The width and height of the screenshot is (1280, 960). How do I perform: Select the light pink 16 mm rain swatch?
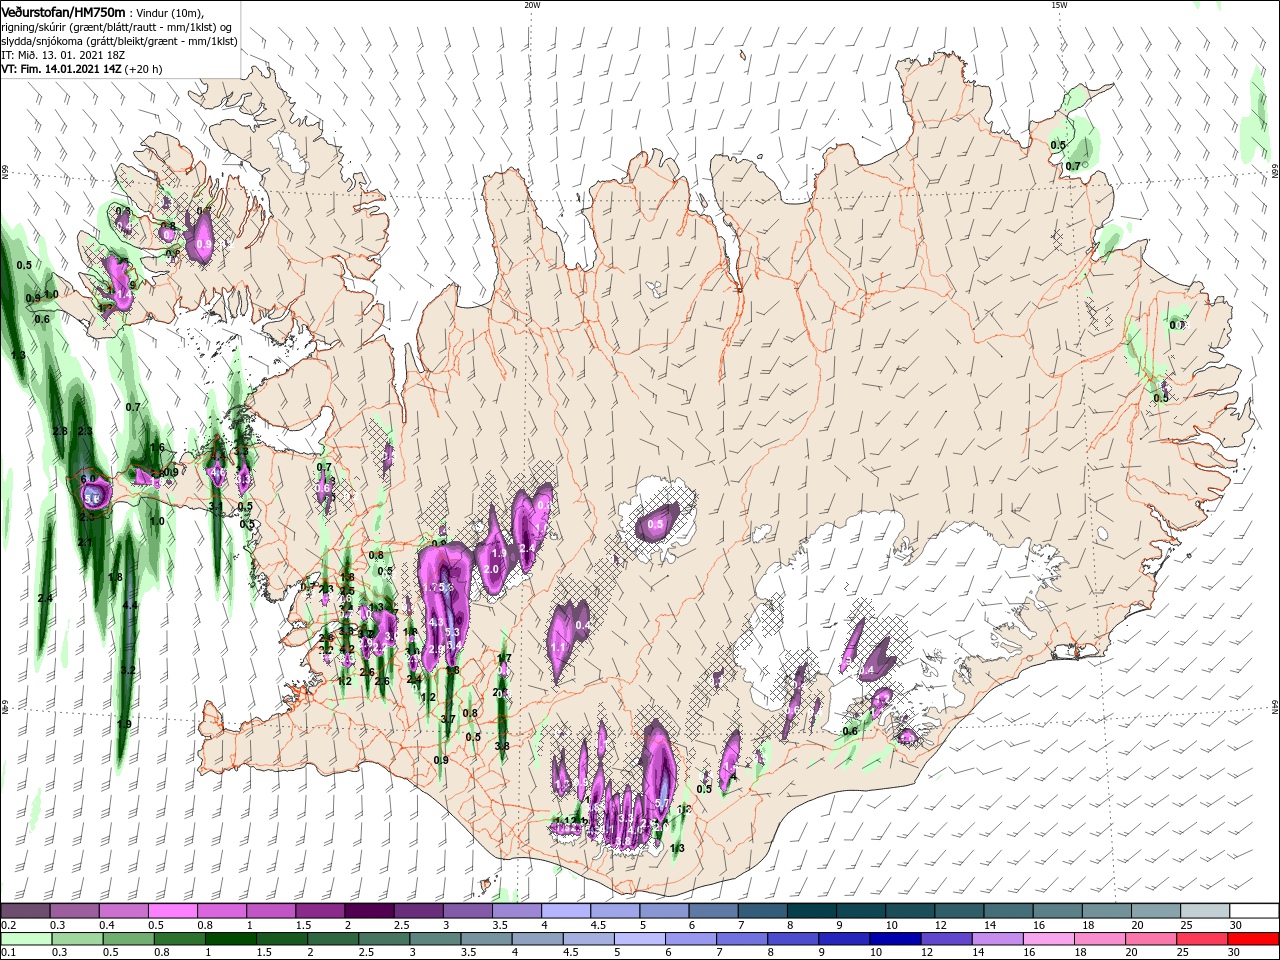coord(1049,939)
